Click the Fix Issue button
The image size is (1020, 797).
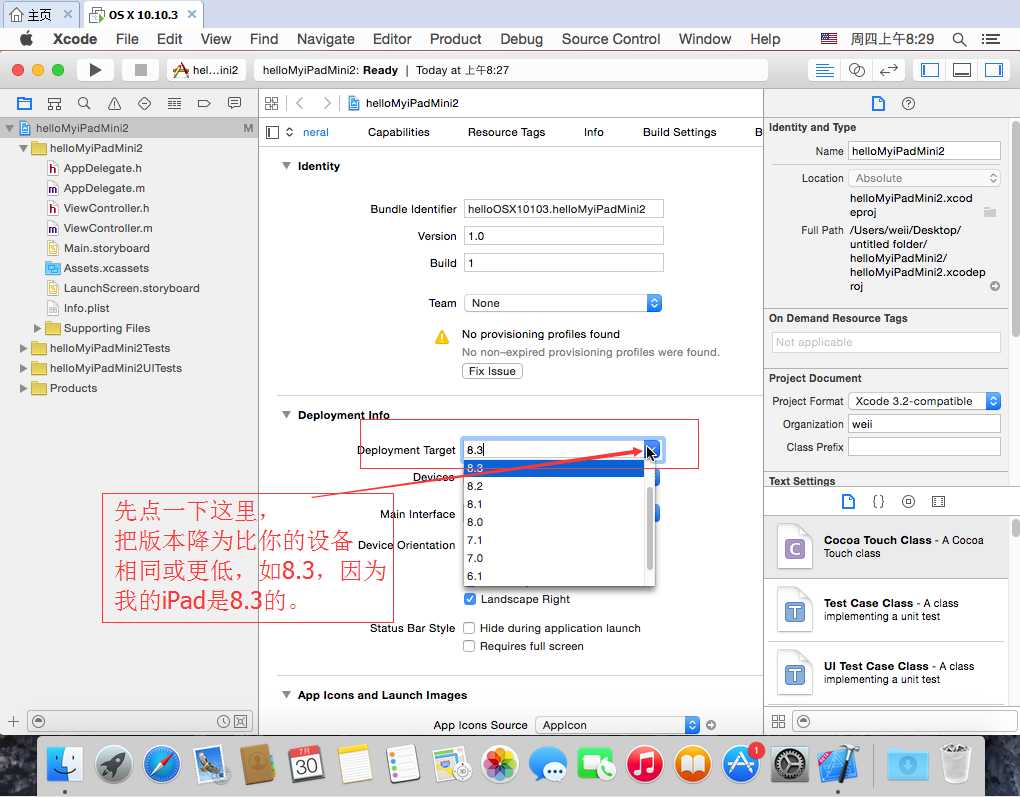[492, 371]
